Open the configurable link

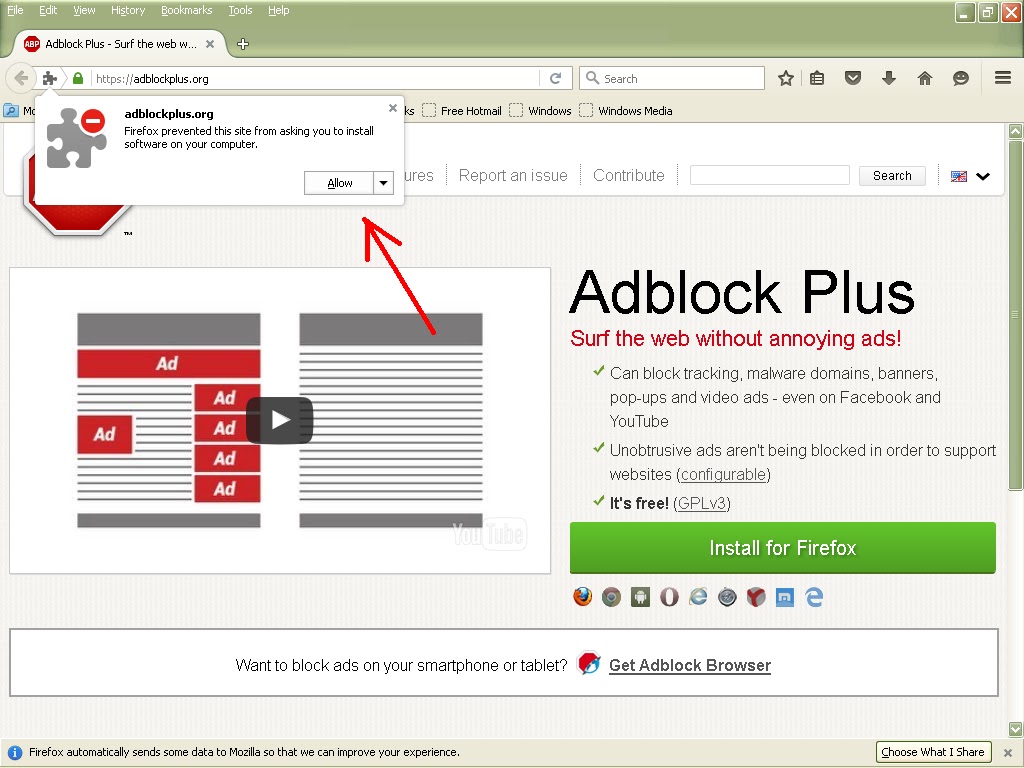coord(723,474)
